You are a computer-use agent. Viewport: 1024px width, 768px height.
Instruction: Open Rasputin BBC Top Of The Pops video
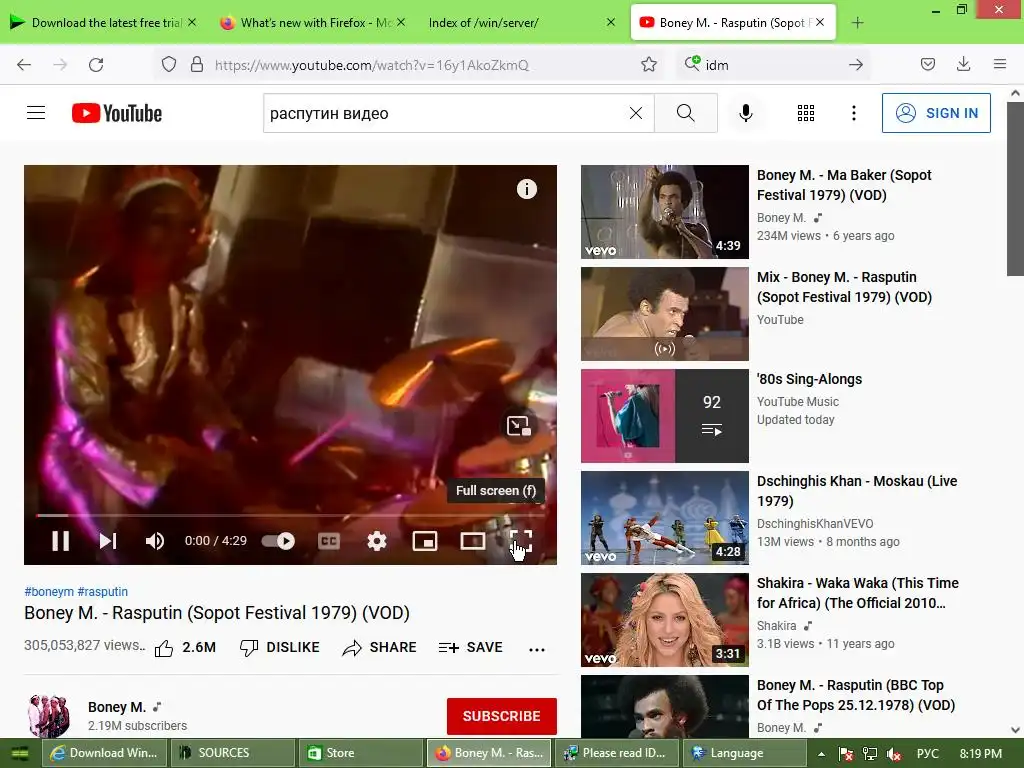665,707
